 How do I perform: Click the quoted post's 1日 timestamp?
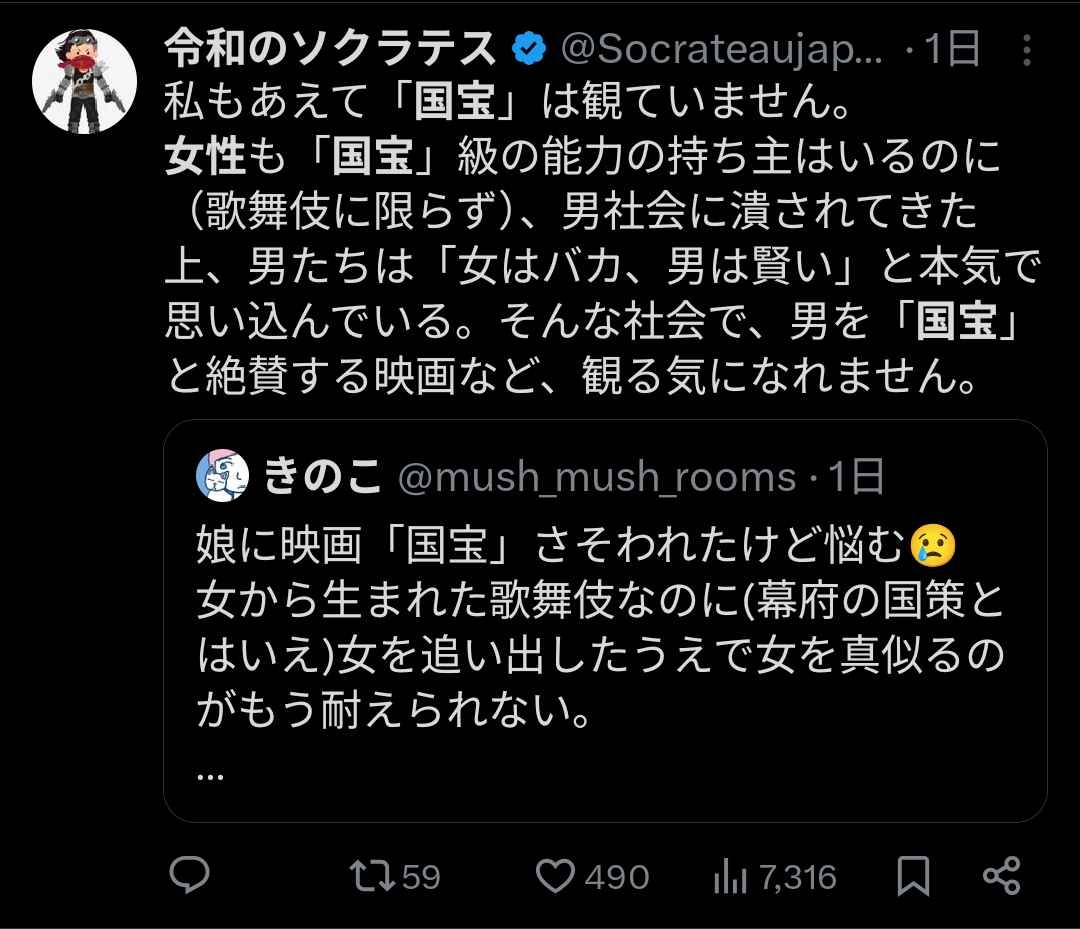(856, 477)
